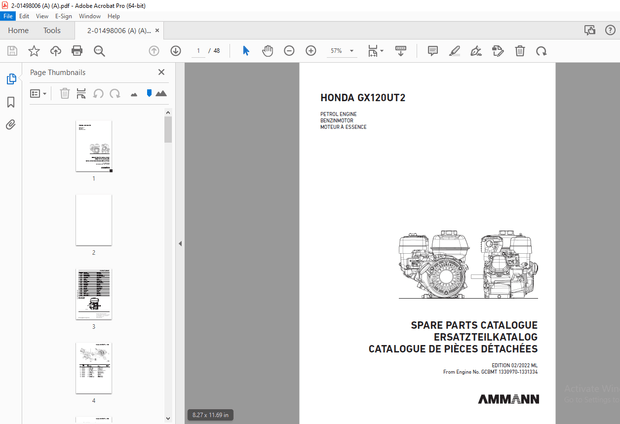Switch to the Tools tab

(51, 31)
